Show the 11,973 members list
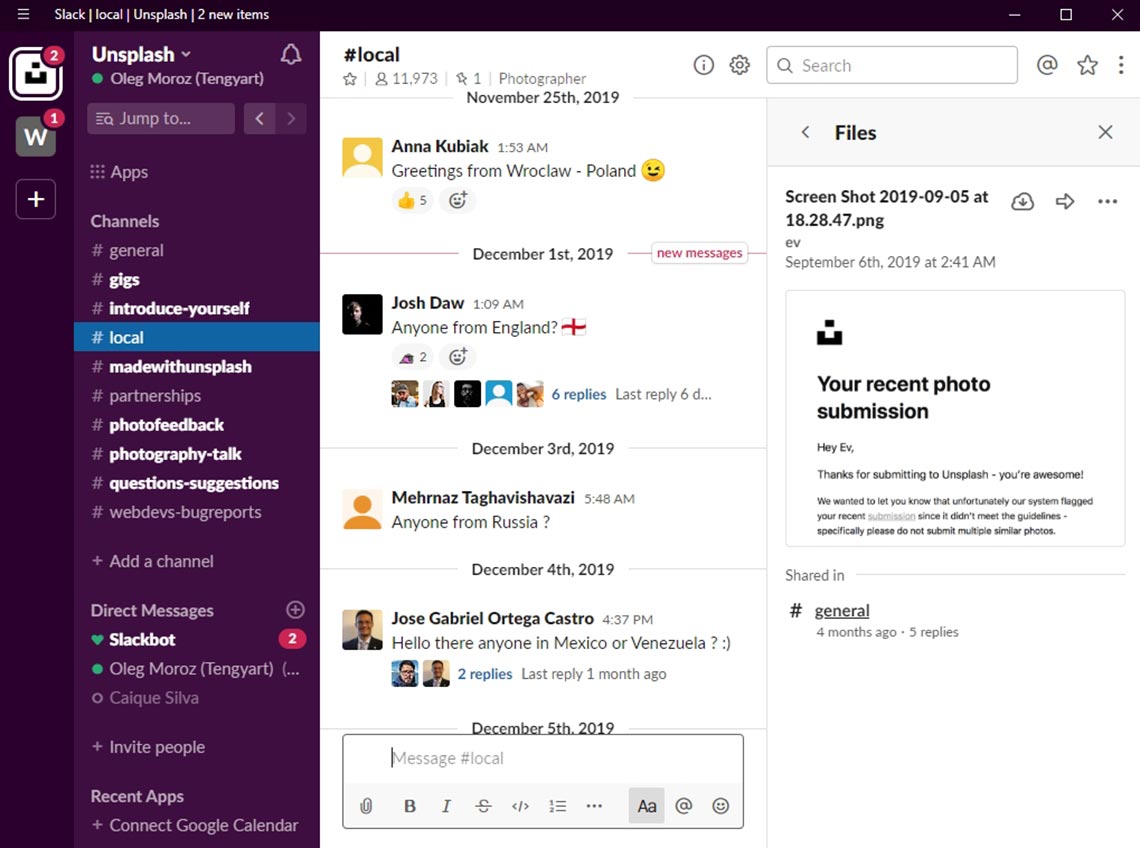Screen dimensions: 1140x848 [x=406, y=79]
